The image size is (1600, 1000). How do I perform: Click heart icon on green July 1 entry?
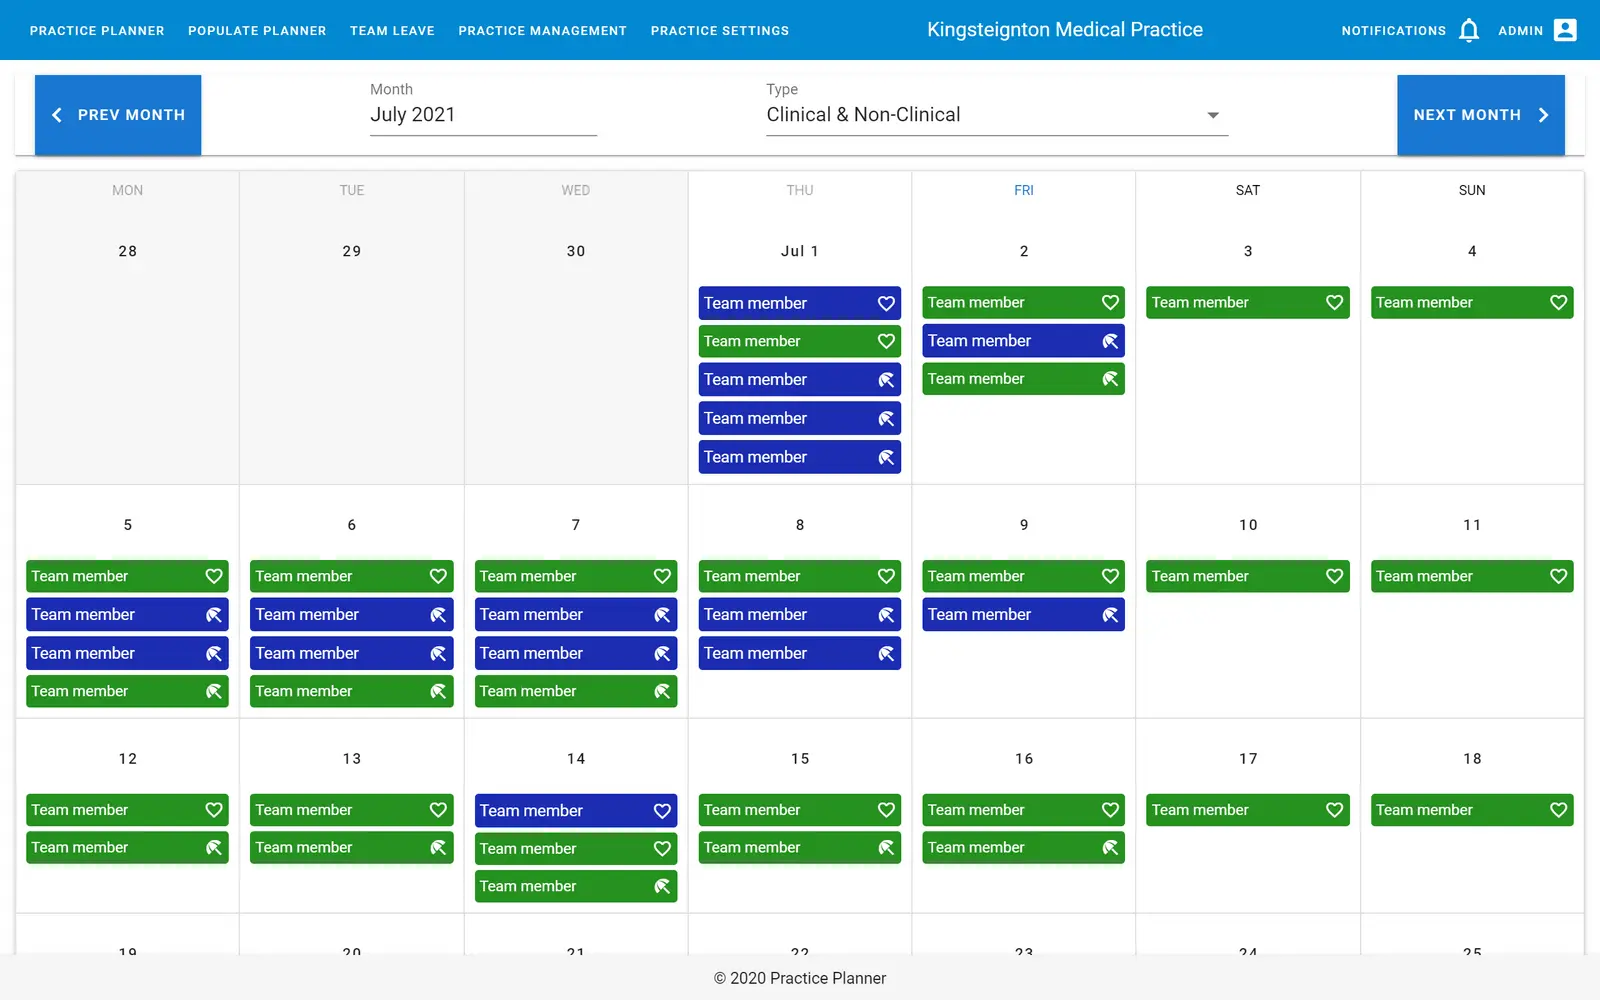(886, 341)
